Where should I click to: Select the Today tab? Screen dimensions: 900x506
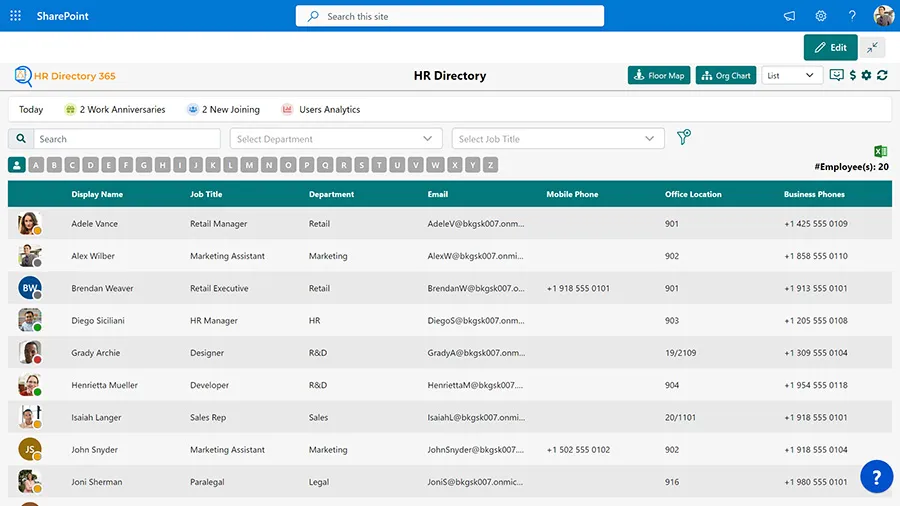pyautogui.click(x=31, y=109)
